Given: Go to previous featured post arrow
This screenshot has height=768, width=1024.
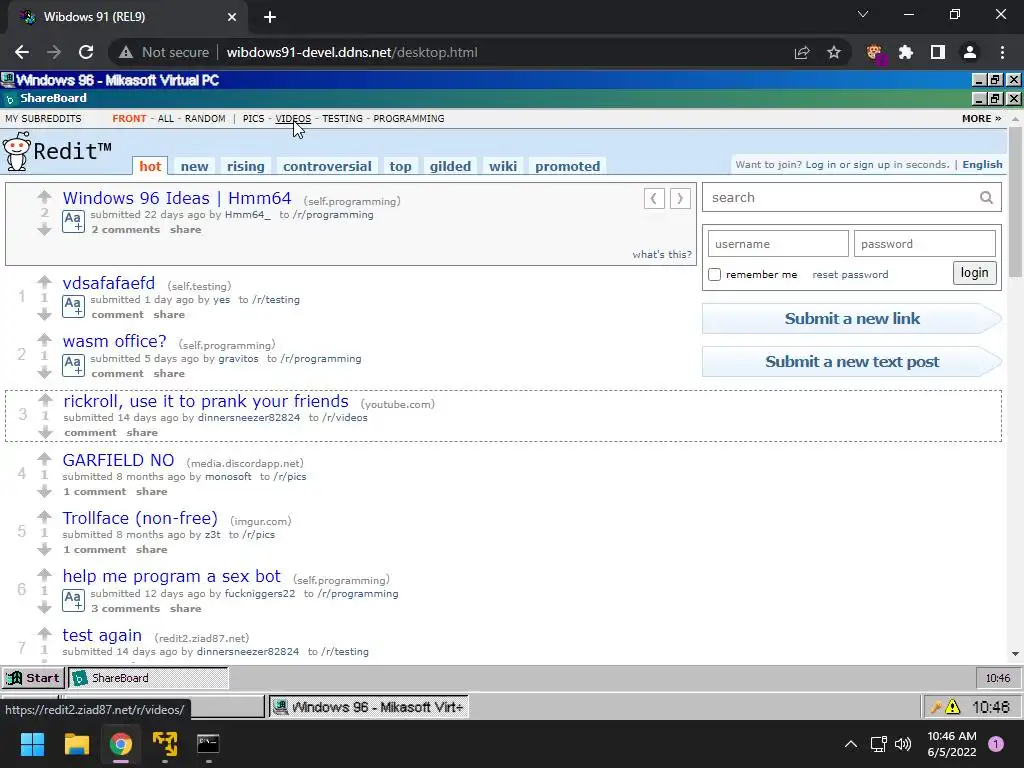Looking at the screenshot, I should (x=654, y=198).
